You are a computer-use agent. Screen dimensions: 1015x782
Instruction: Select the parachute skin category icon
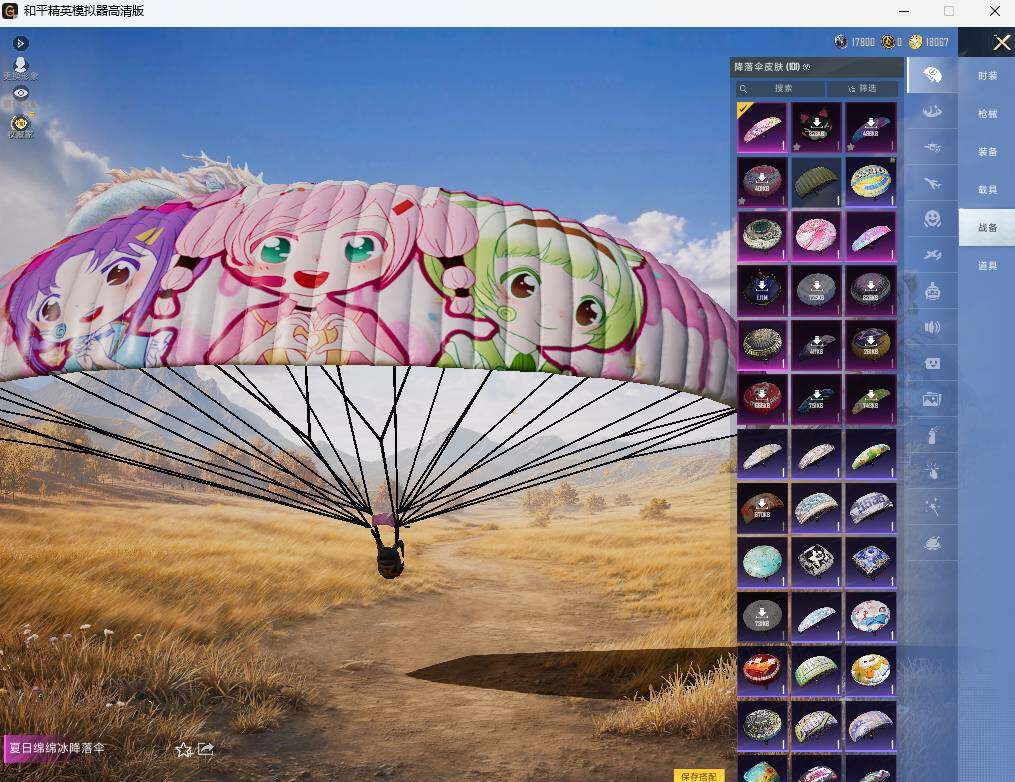click(931, 75)
